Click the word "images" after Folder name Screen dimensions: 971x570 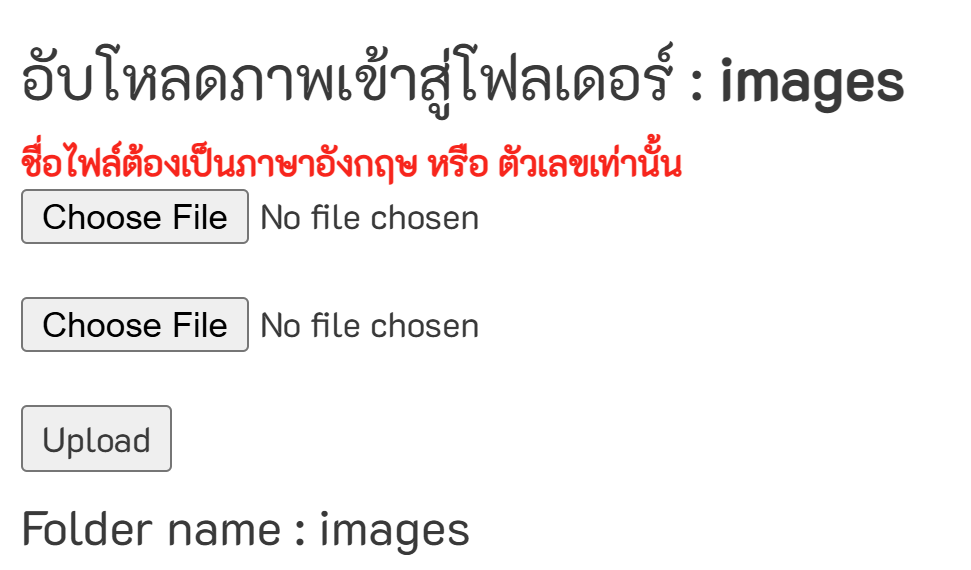click(x=394, y=529)
